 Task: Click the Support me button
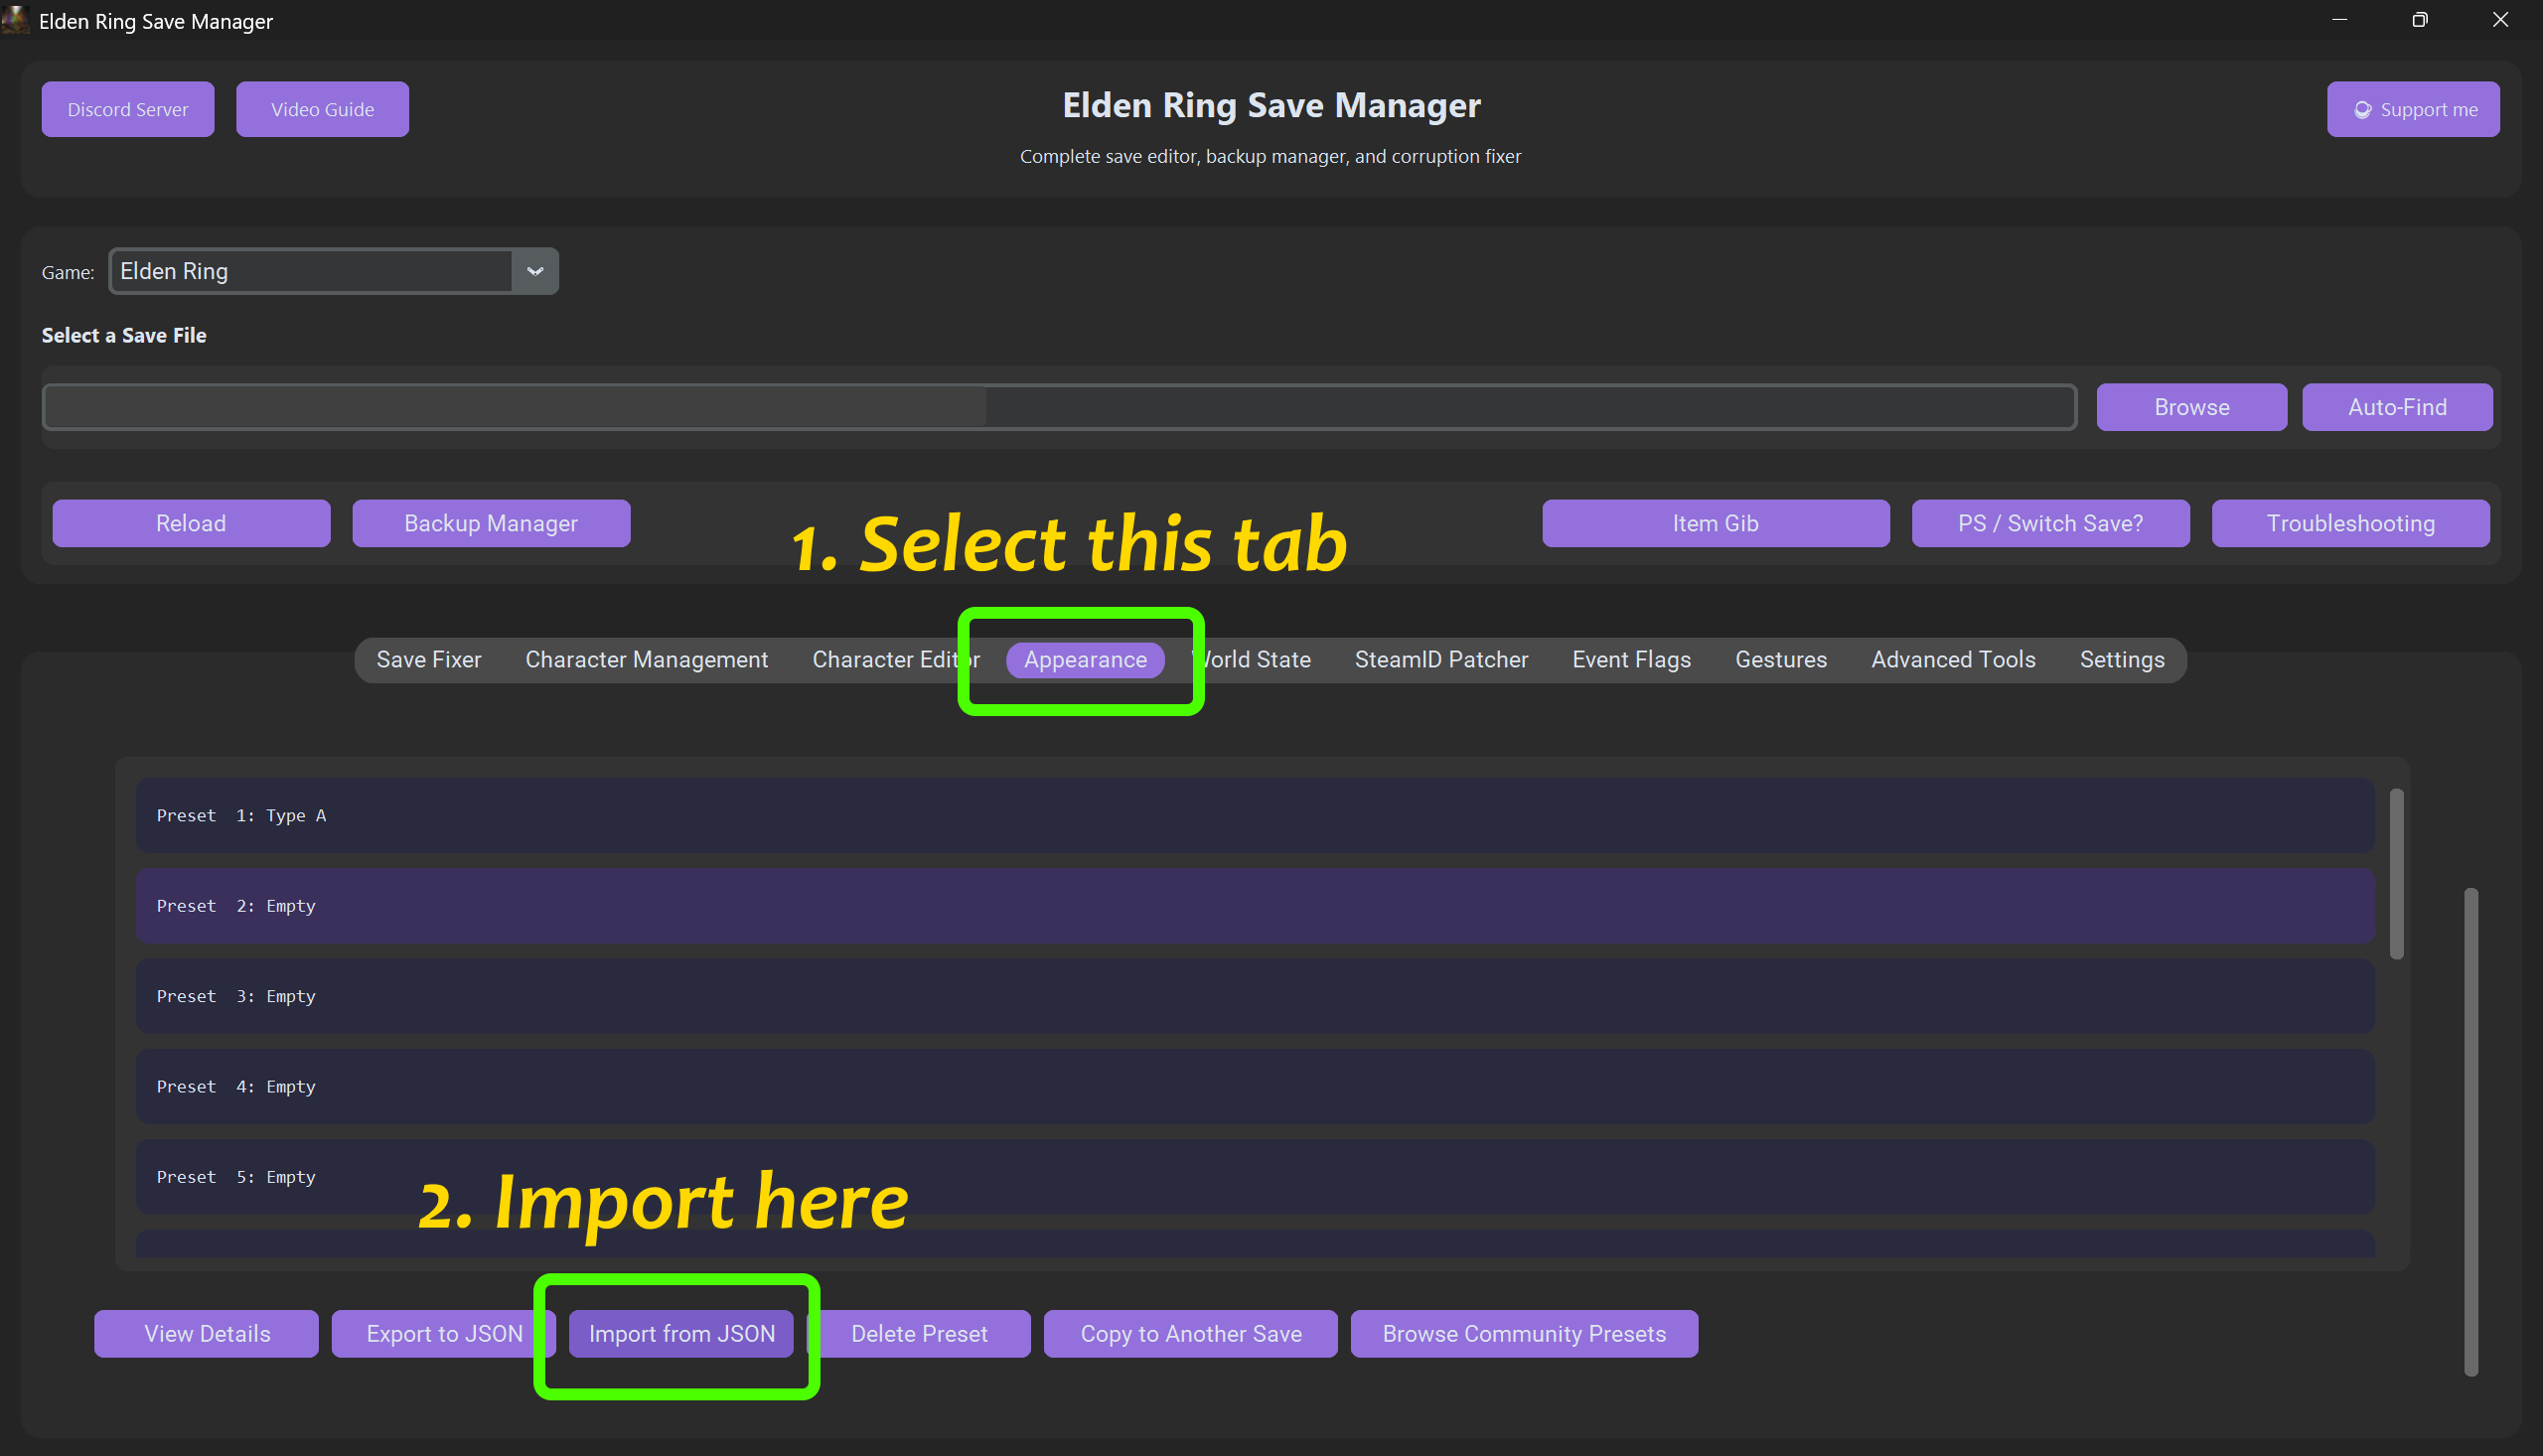2413,109
